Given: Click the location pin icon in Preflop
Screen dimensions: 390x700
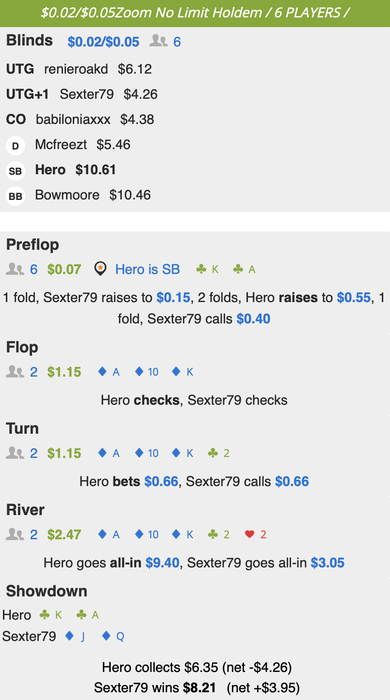Looking at the screenshot, I should point(101,269).
